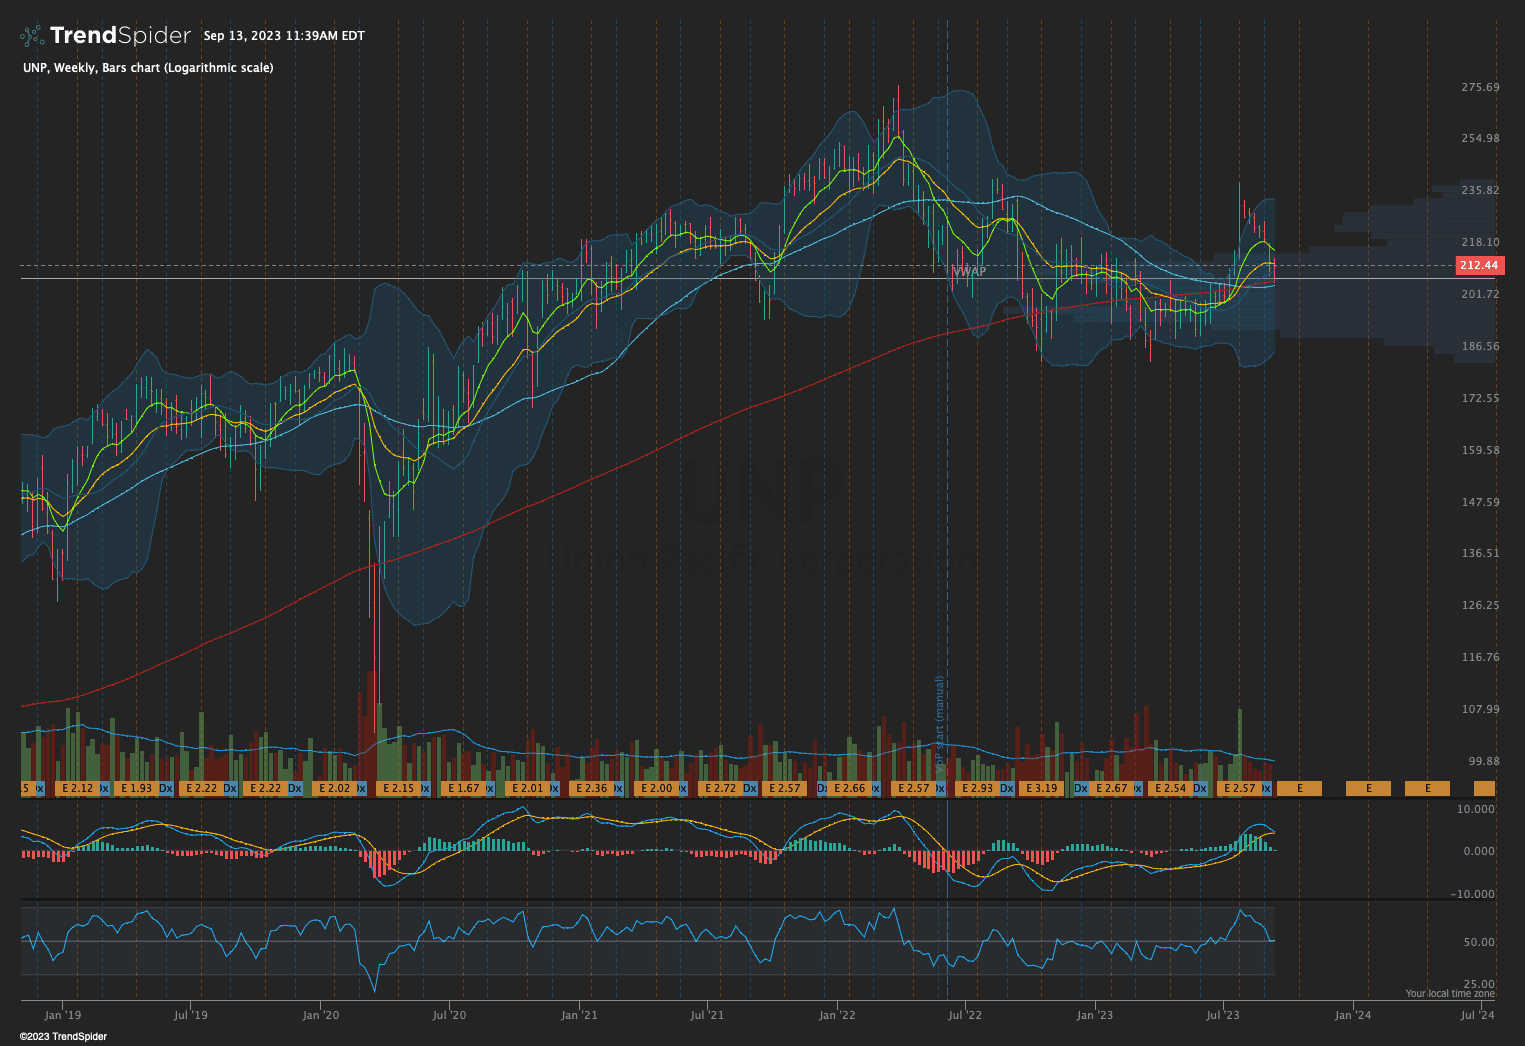Click the Ix split icon next to E 2.15
The height and width of the screenshot is (1046, 1525).
coord(423,787)
